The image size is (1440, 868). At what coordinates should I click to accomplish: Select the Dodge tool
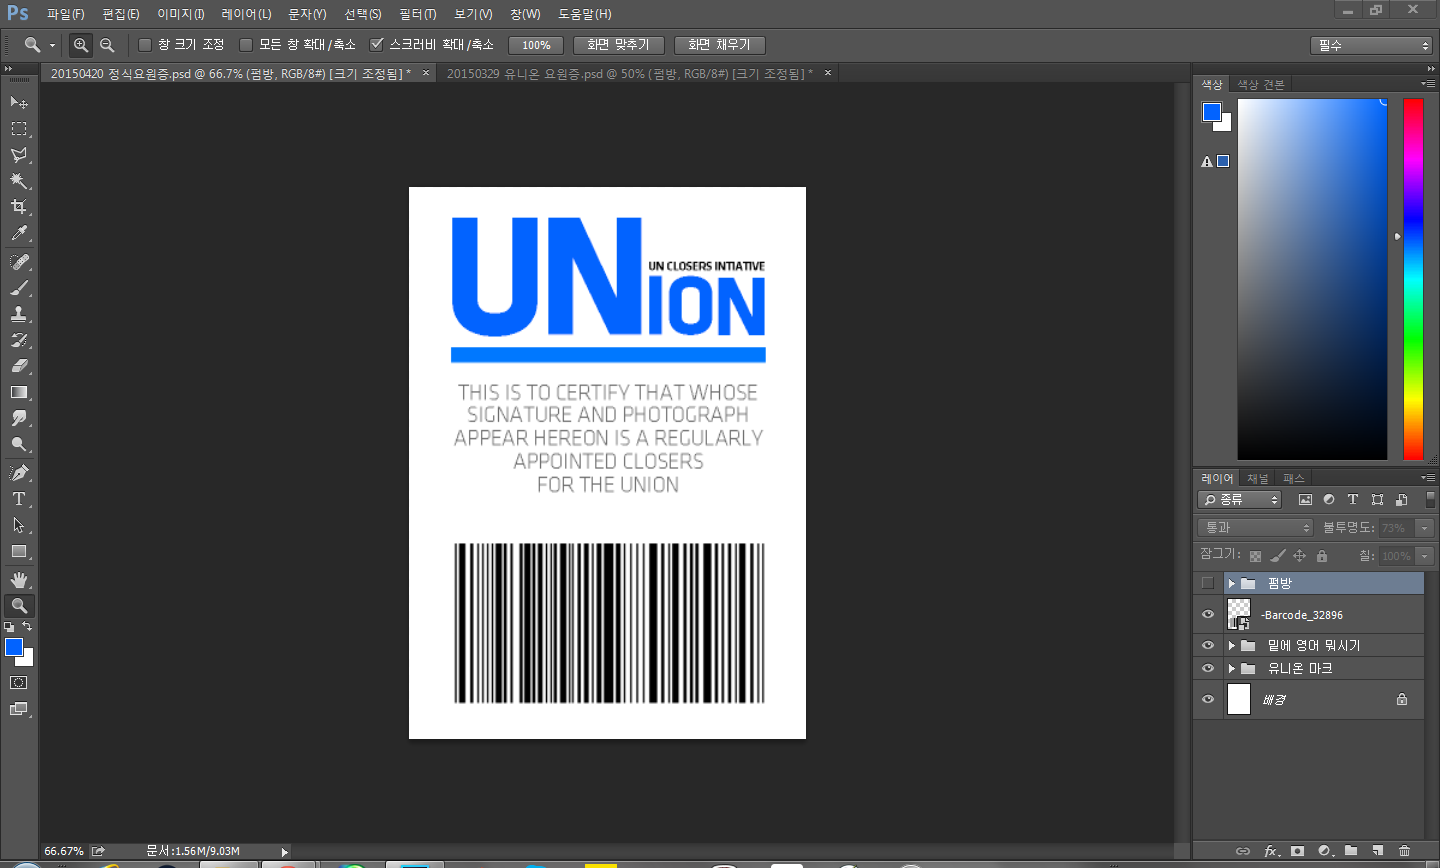coord(19,444)
